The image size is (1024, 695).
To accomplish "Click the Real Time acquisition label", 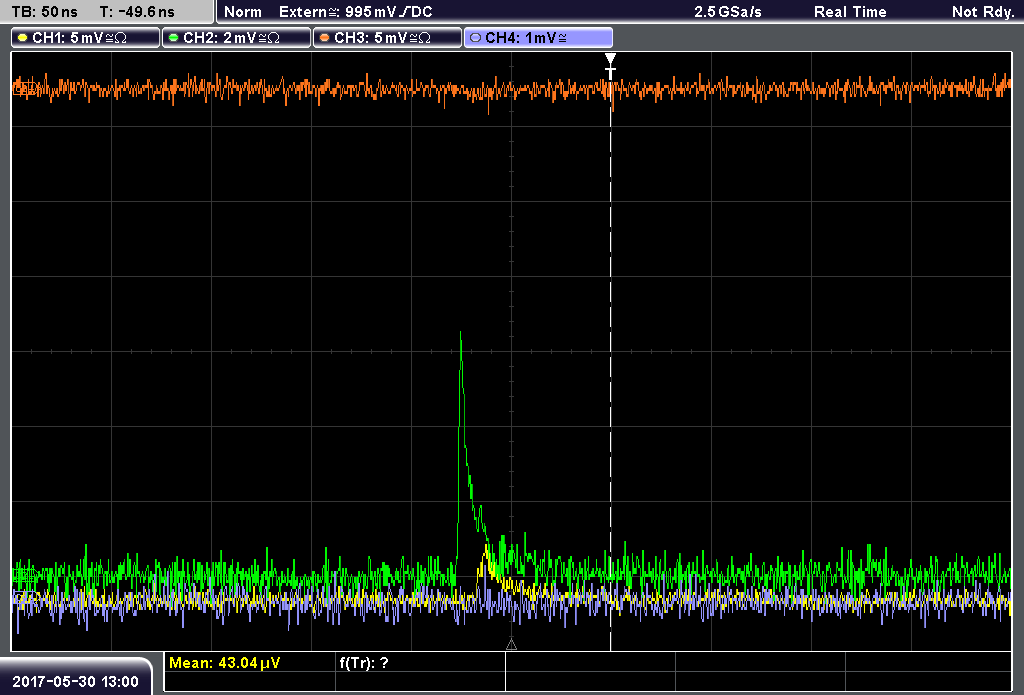I will pos(850,12).
